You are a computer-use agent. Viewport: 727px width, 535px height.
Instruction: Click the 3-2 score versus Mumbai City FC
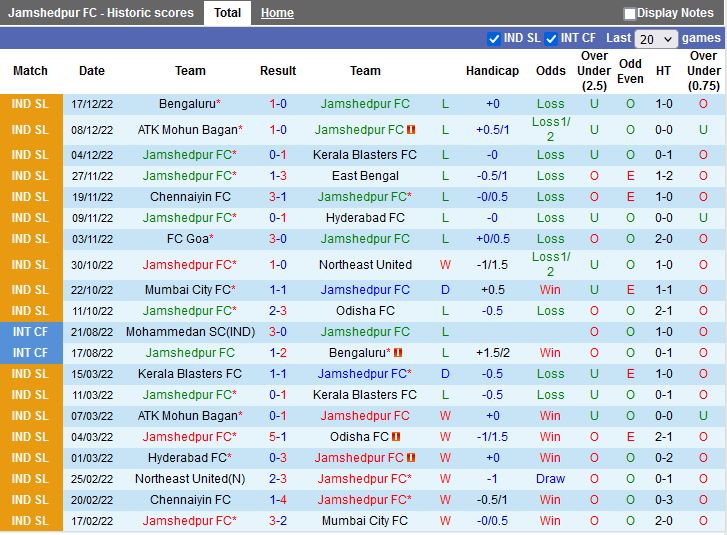click(277, 521)
